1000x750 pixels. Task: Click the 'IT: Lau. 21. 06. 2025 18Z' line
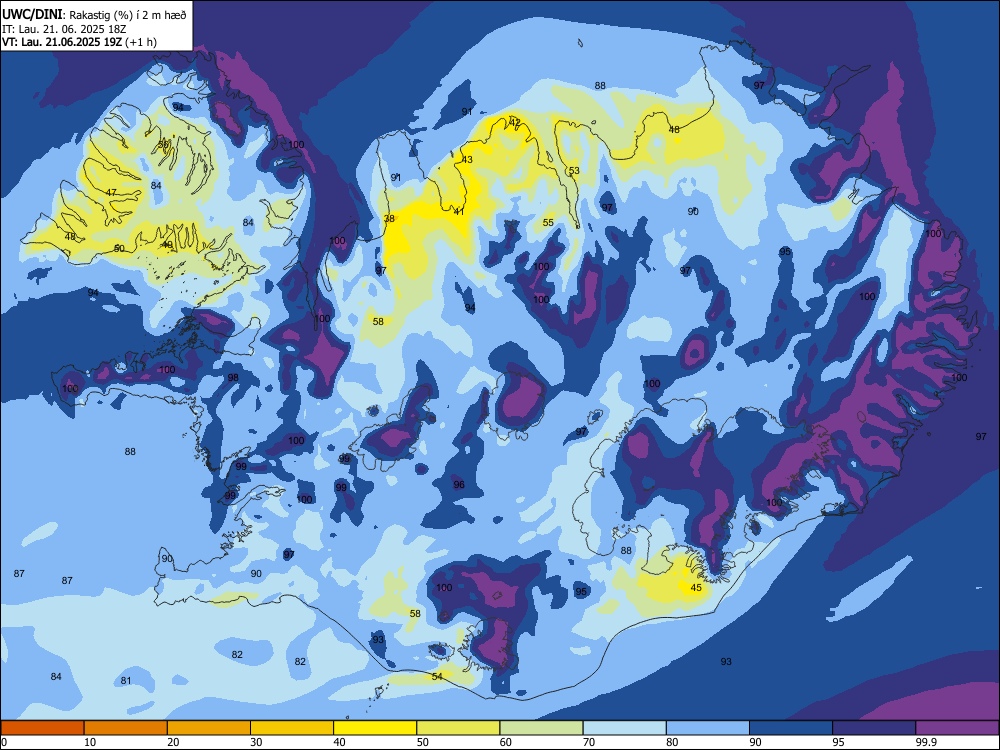click(64, 29)
